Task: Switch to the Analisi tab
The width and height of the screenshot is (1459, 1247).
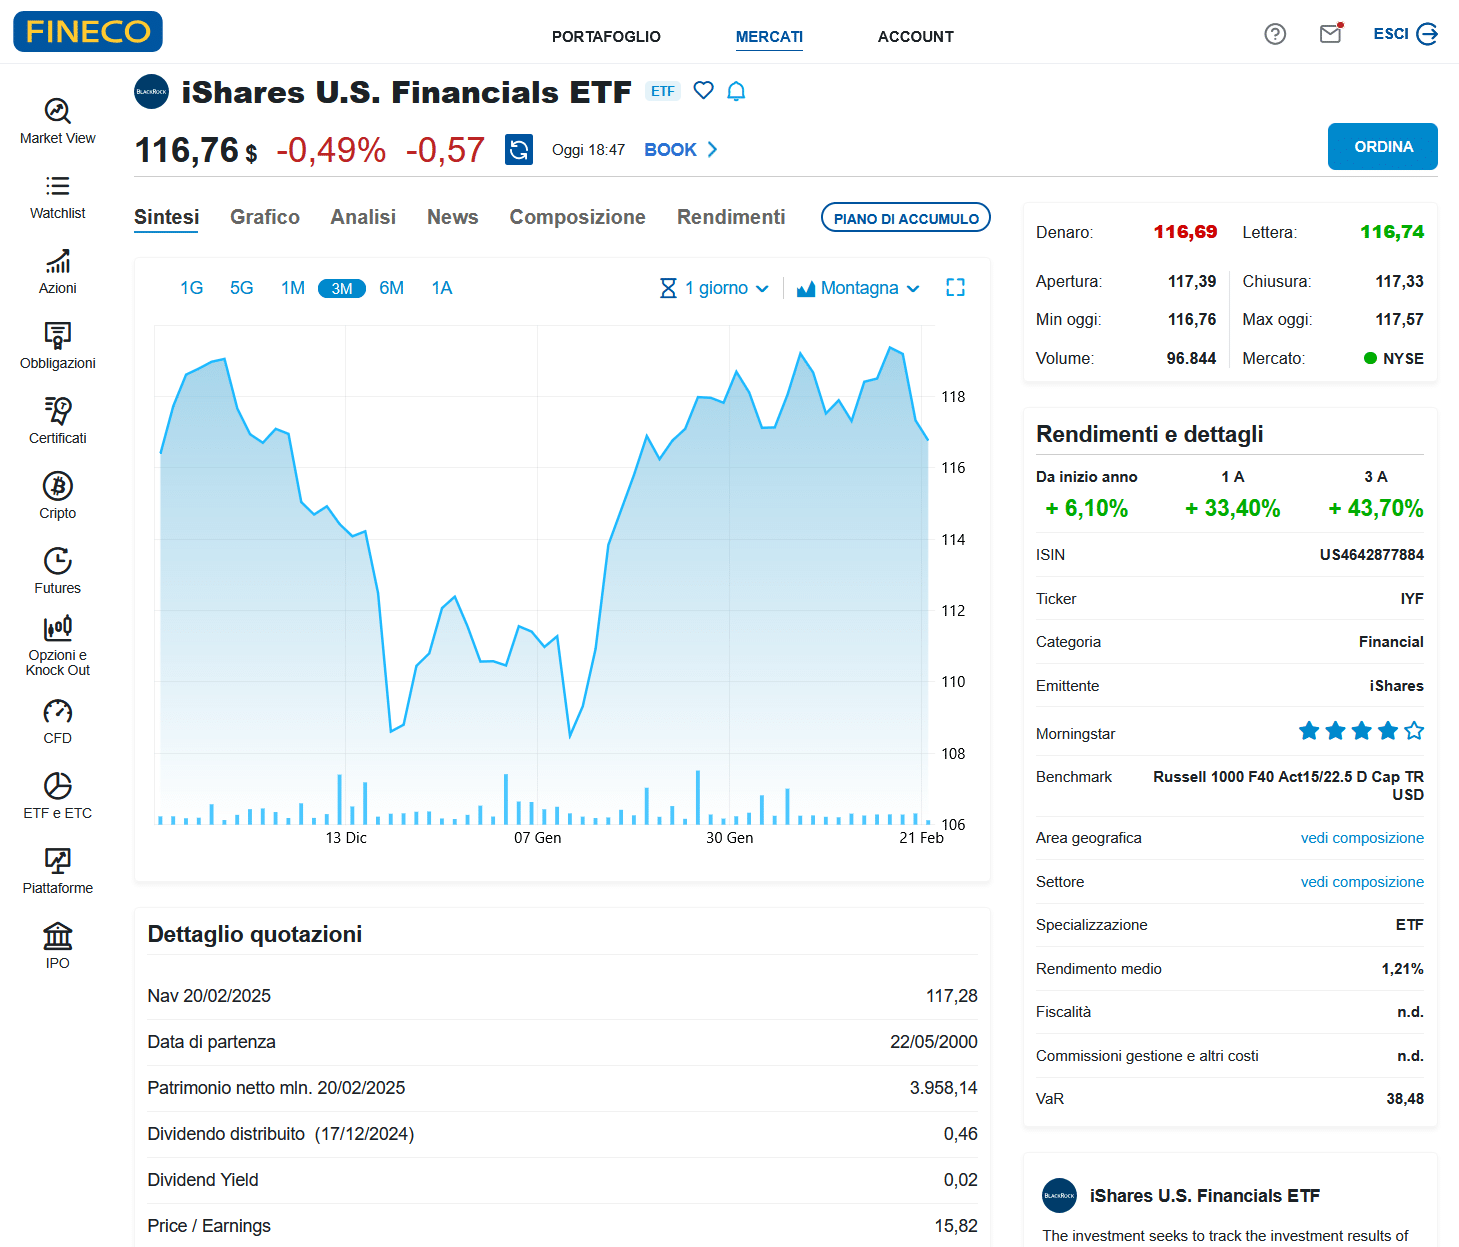Action: [363, 217]
